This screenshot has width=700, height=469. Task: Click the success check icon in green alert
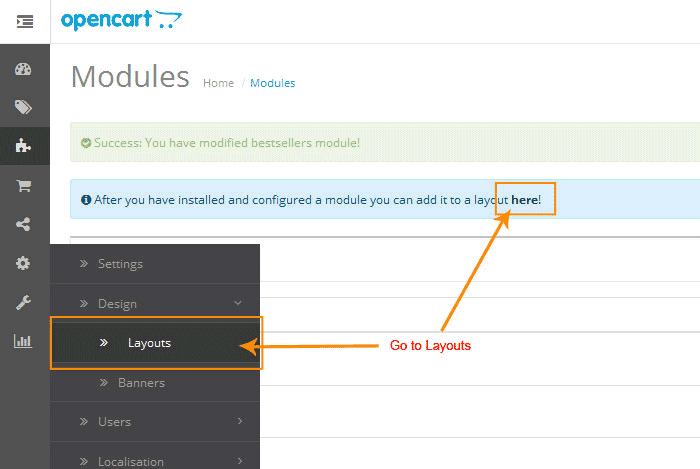(x=86, y=143)
